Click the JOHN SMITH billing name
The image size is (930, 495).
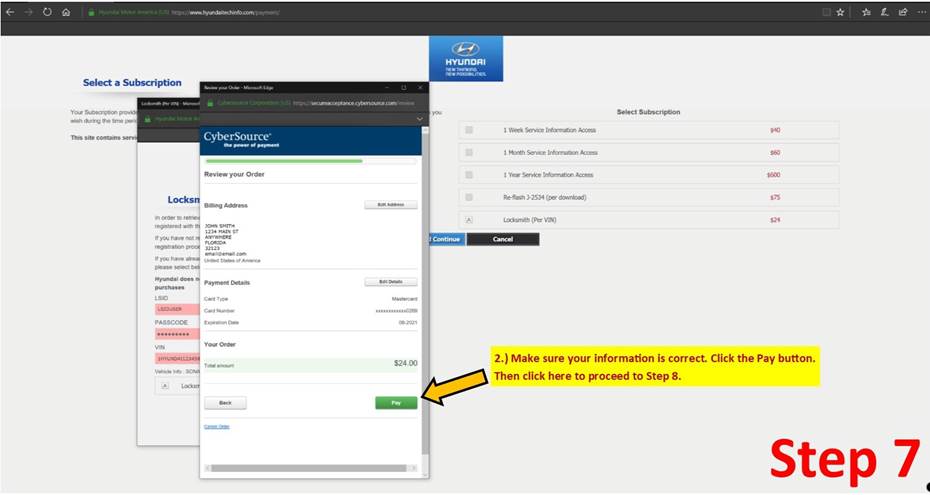click(x=219, y=226)
